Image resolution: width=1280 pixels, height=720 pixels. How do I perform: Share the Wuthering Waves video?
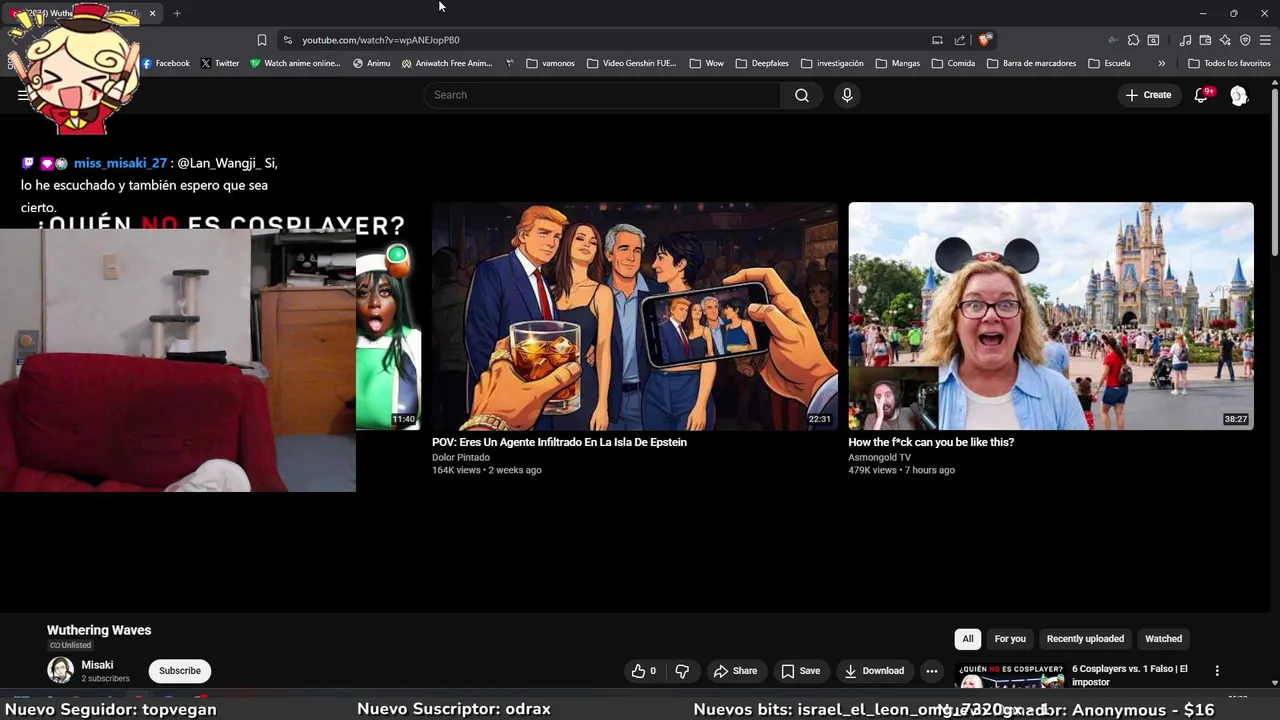pos(735,671)
